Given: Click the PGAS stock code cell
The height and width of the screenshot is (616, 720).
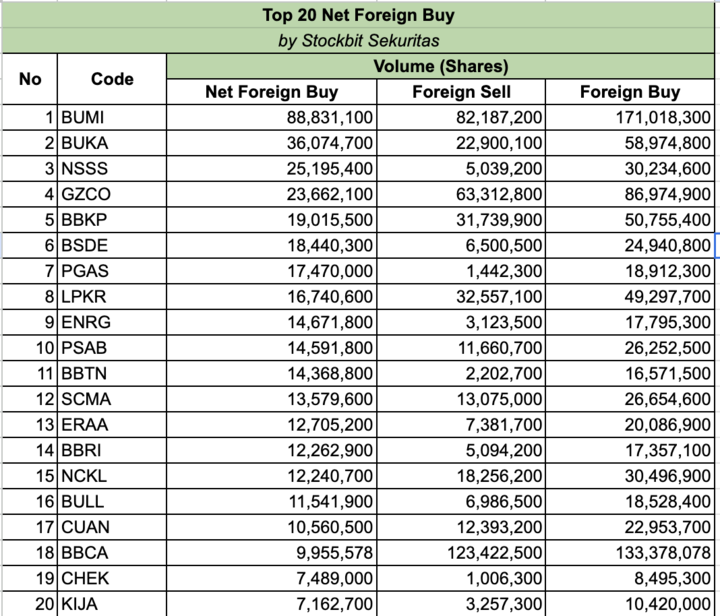Looking at the screenshot, I should 111,270.
